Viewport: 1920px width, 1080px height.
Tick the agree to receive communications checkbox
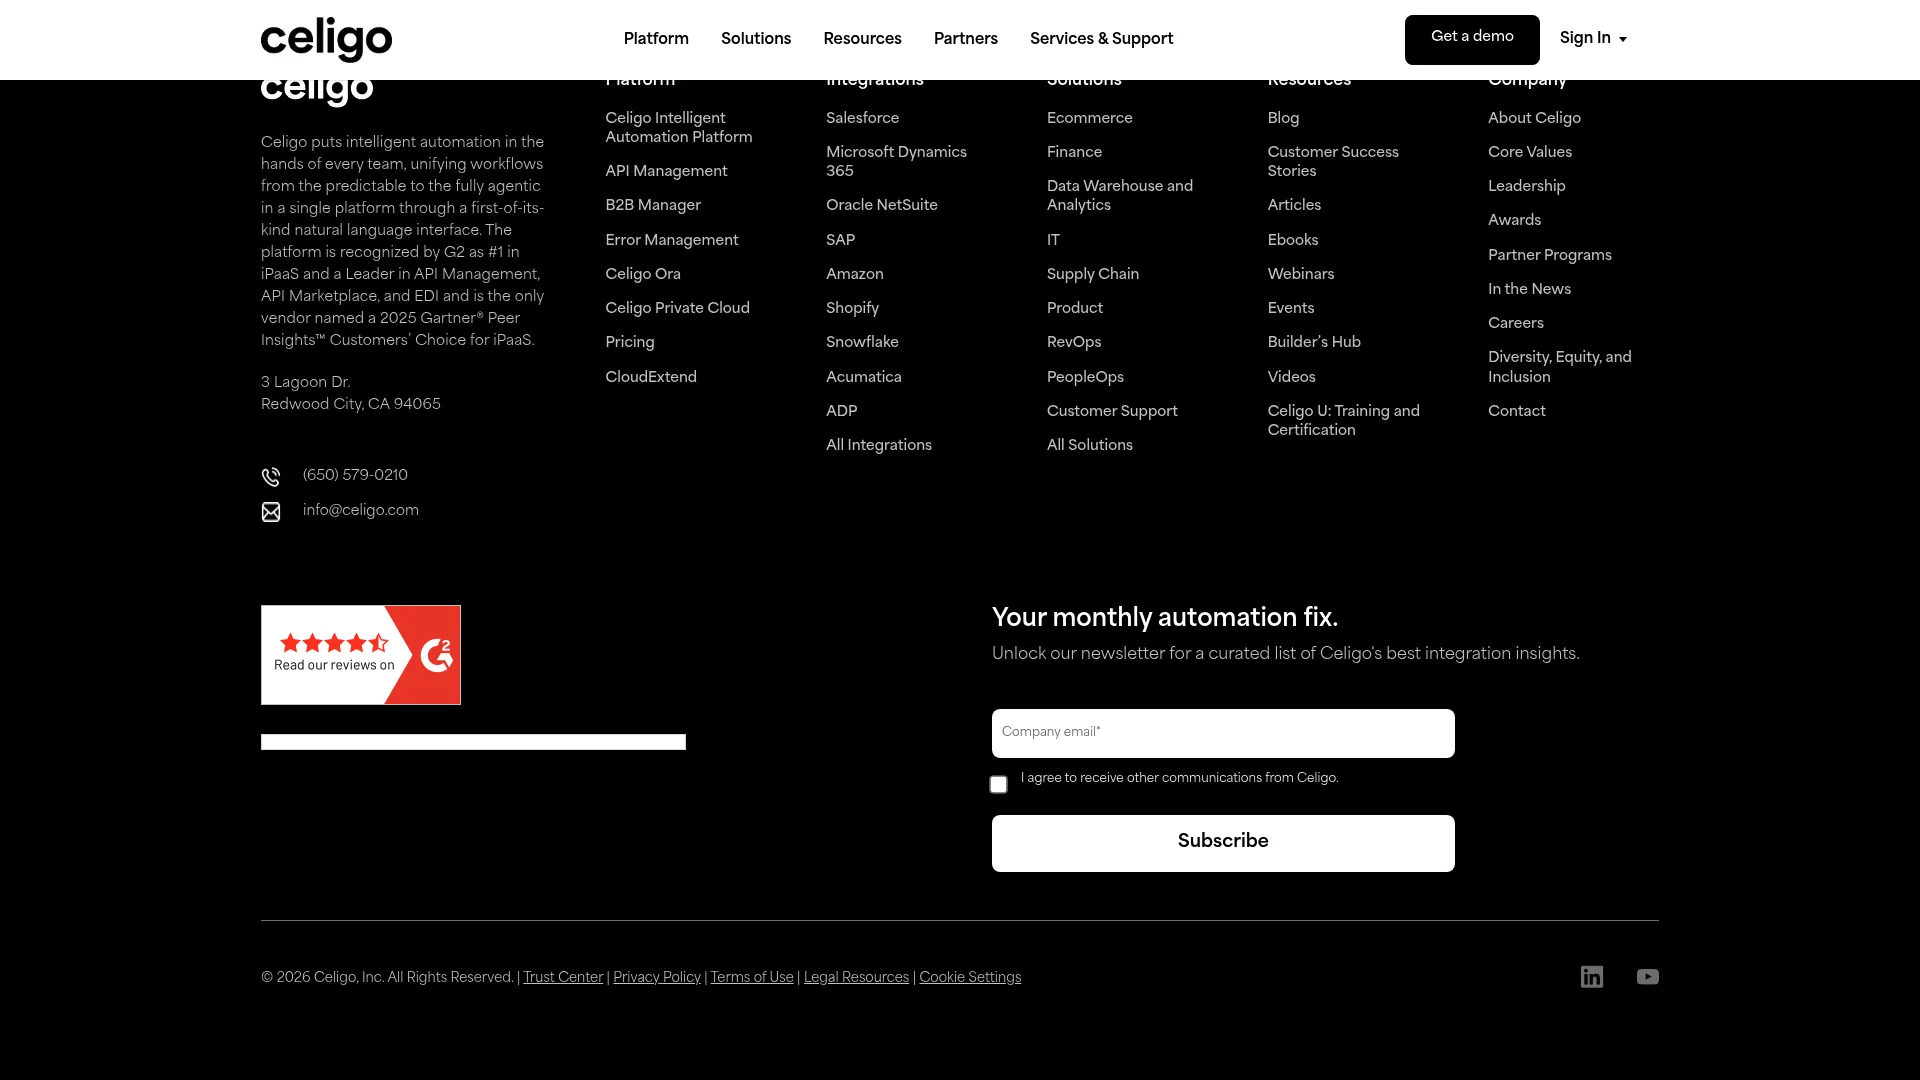click(998, 785)
